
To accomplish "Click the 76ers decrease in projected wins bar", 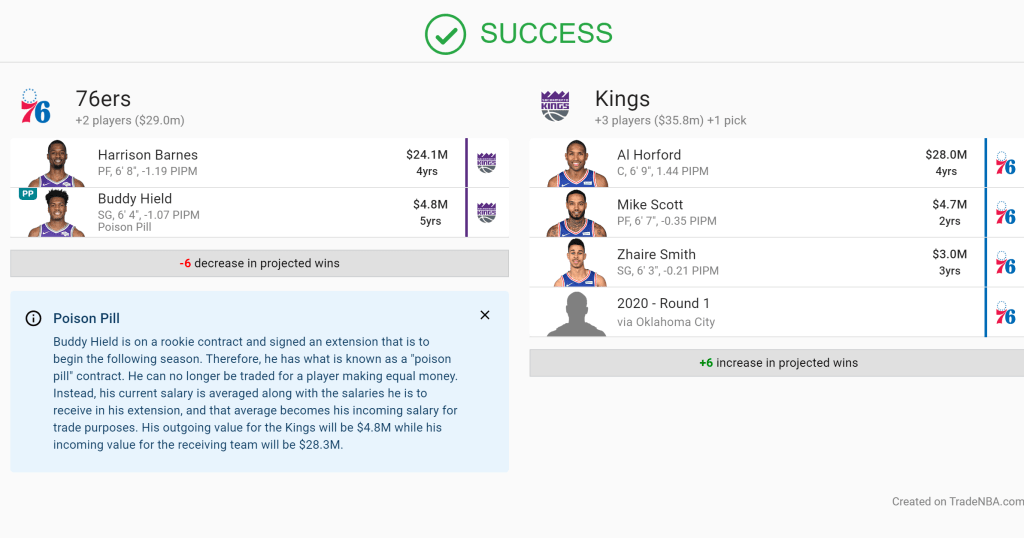I will coord(259,263).
